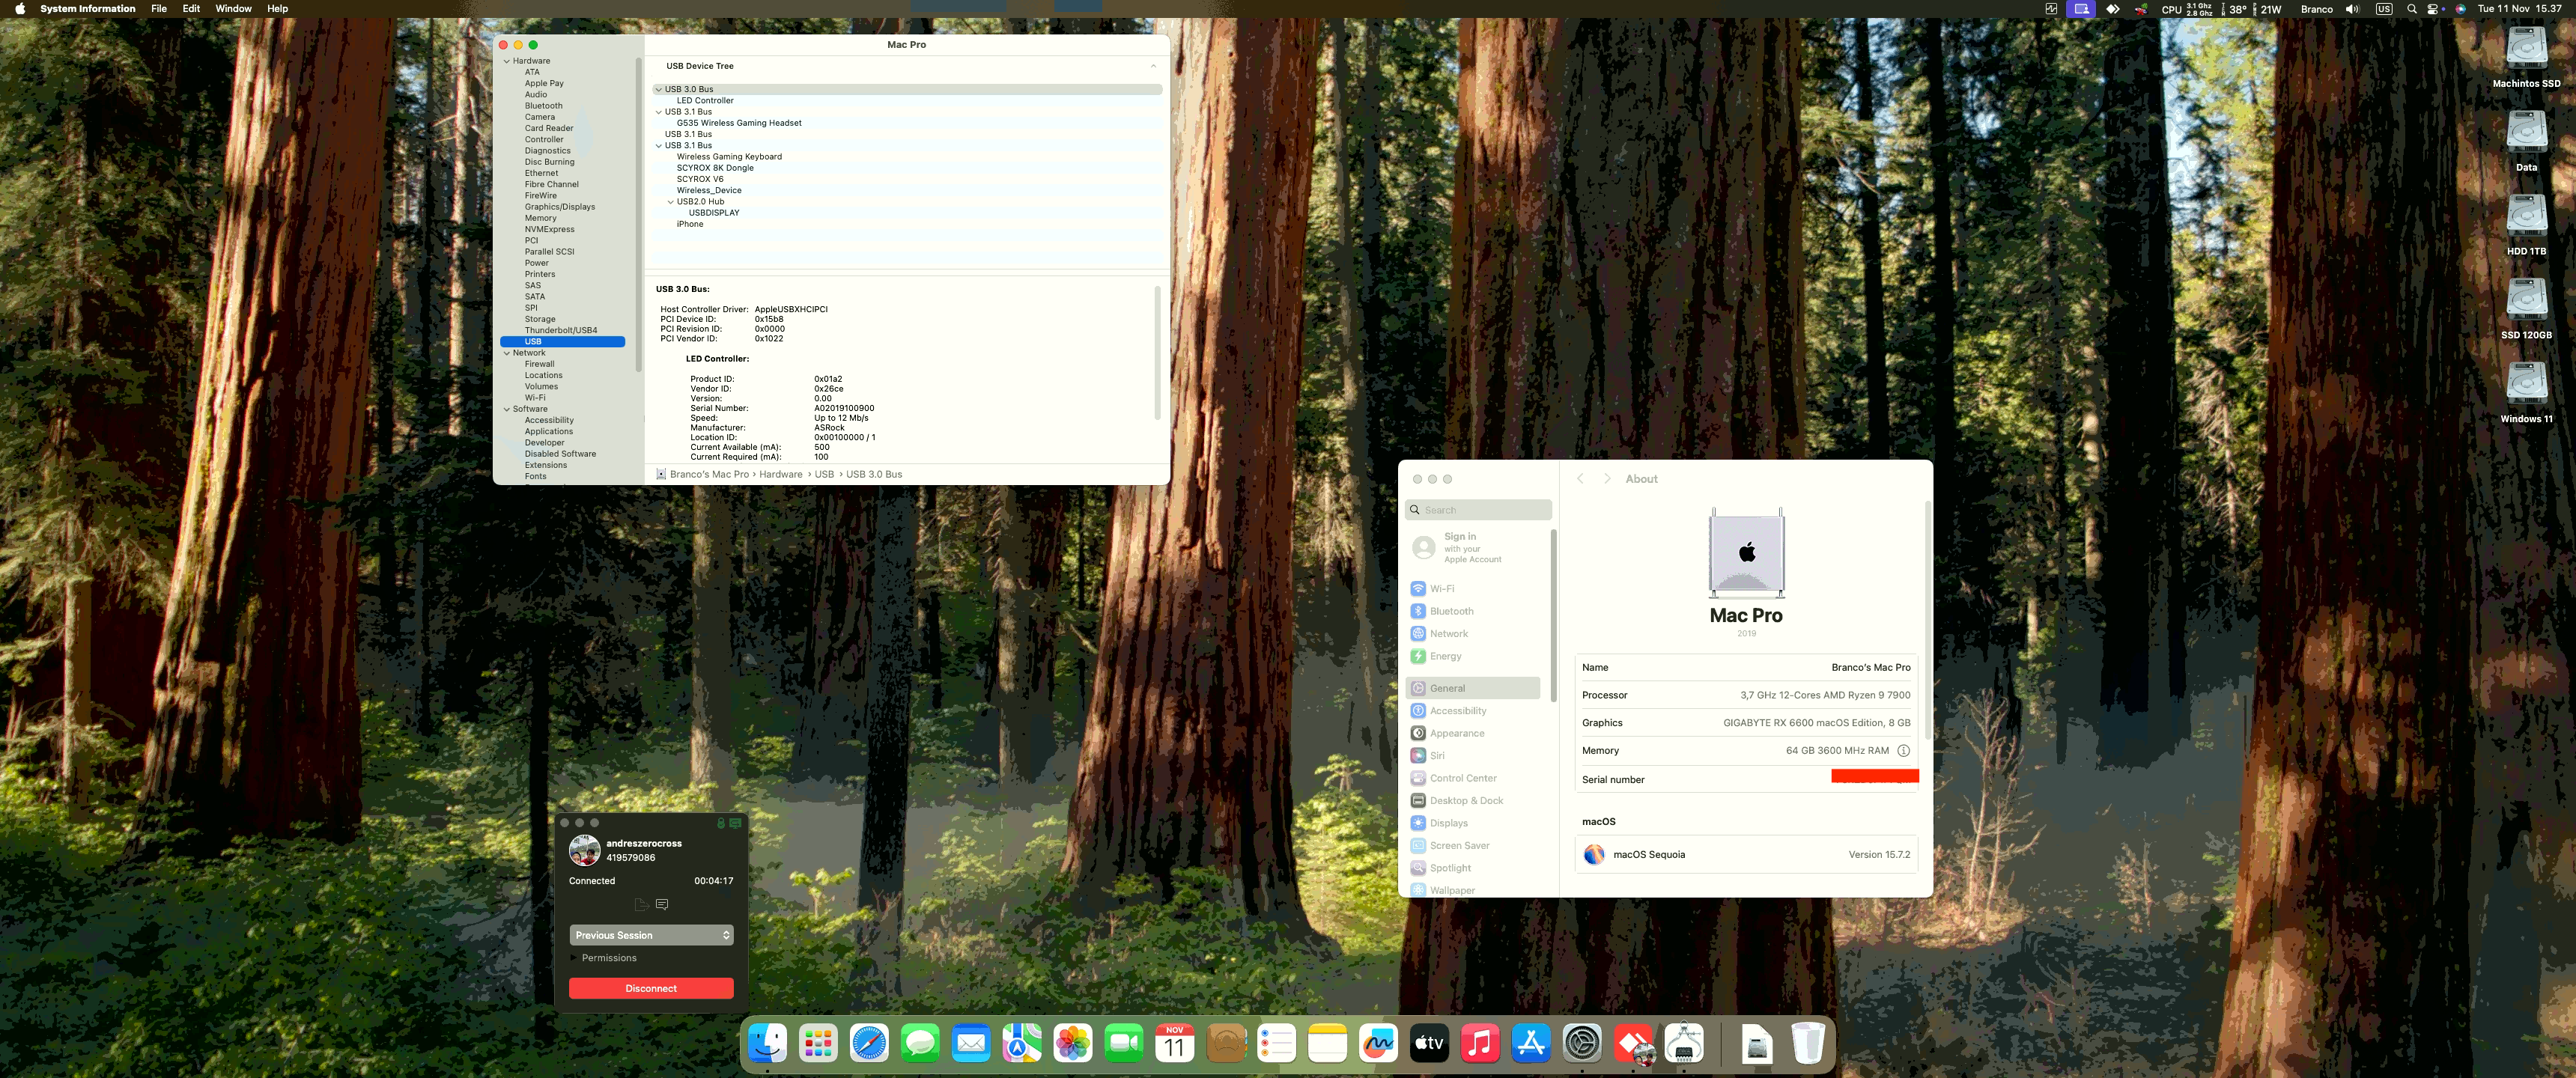
Task: Select Graphics/Displays in hardware sidebar
Action: click(x=560, y=207)
